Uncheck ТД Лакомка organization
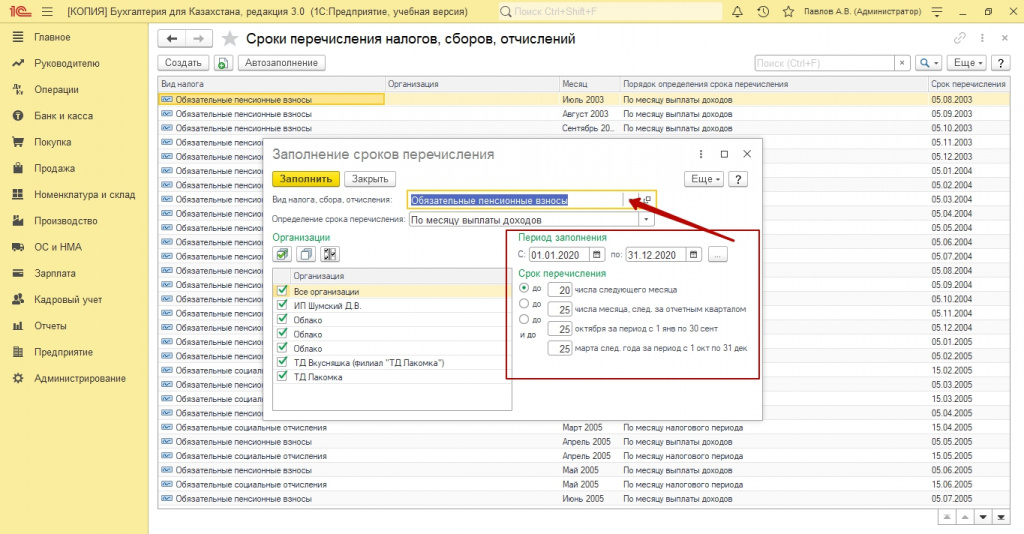The image size is (1024, 534). (282, 376)
